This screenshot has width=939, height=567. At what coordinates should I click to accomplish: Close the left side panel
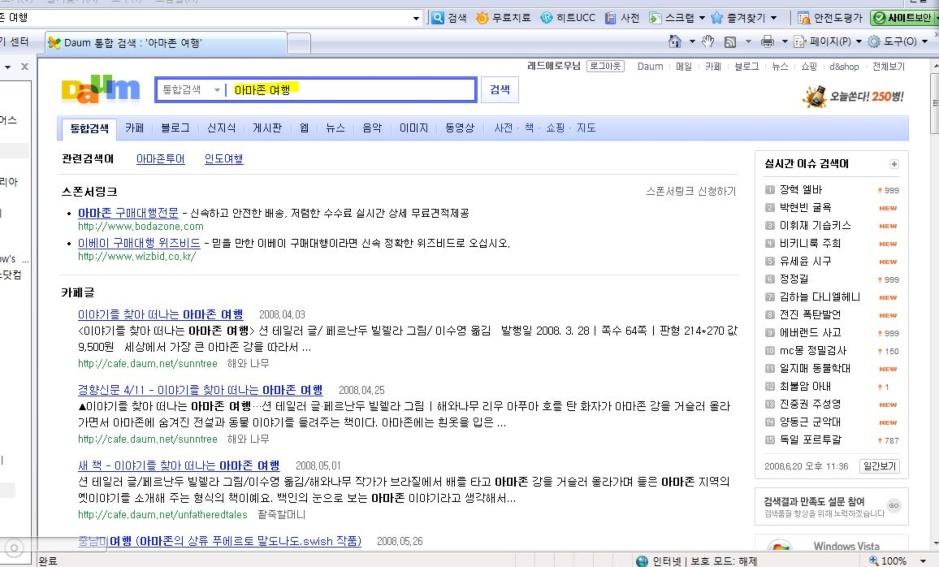[x=25, y=66]
